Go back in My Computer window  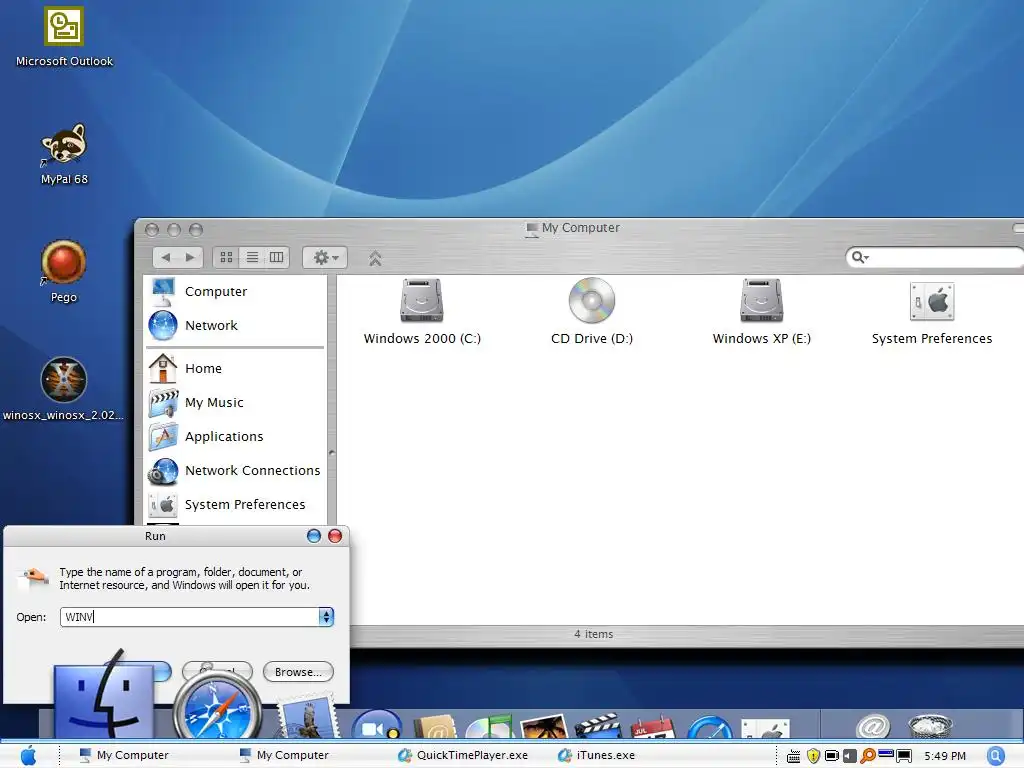tap(166, 257)
